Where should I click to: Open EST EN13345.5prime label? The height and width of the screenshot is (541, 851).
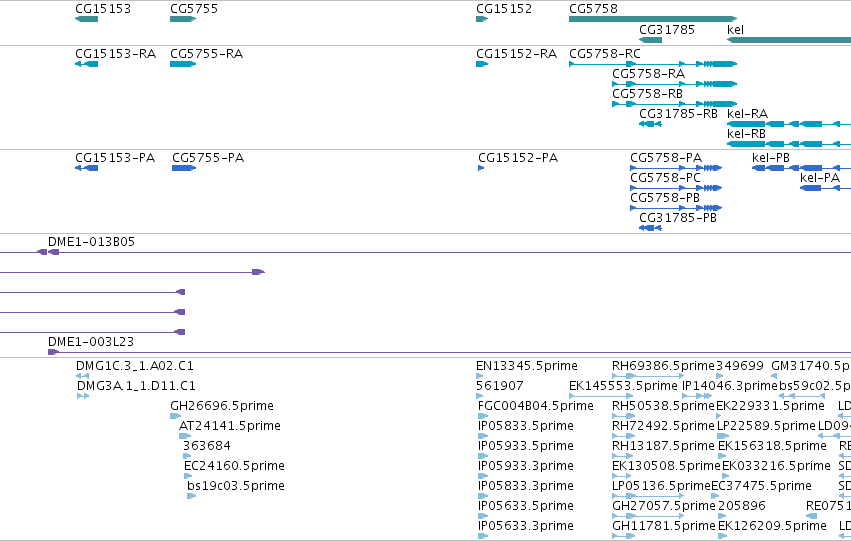pyautogui.click(x=527, y=366)
